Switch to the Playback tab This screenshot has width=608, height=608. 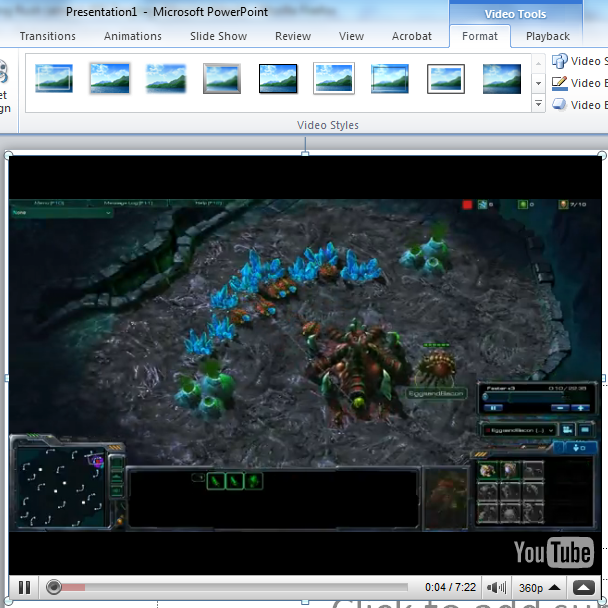coord(548,36)
